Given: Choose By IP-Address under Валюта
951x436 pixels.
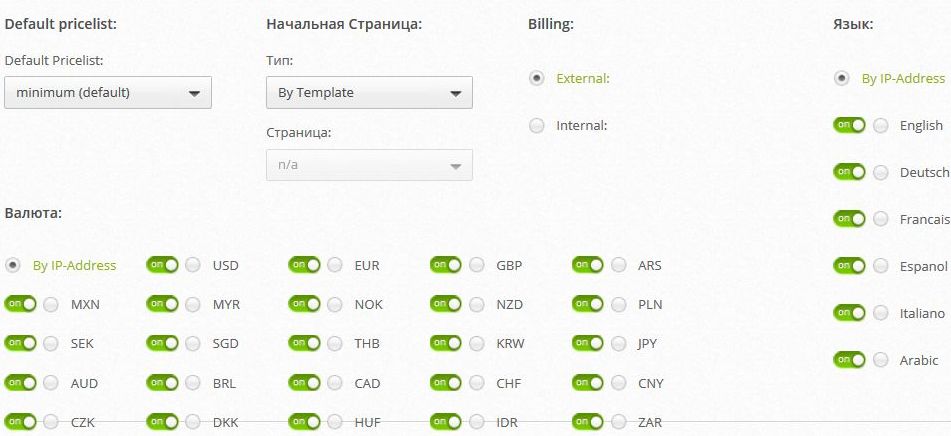Looking at the screenshot, I should point(12,265).
